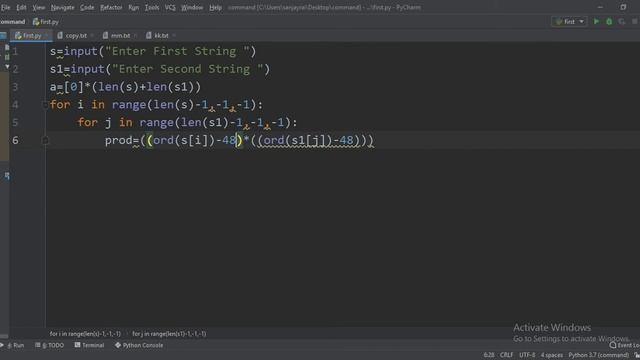This screenshot has width=640, height=360.
Task: Toggle the fold marker on line 6
Action: [x=45, y=140]
